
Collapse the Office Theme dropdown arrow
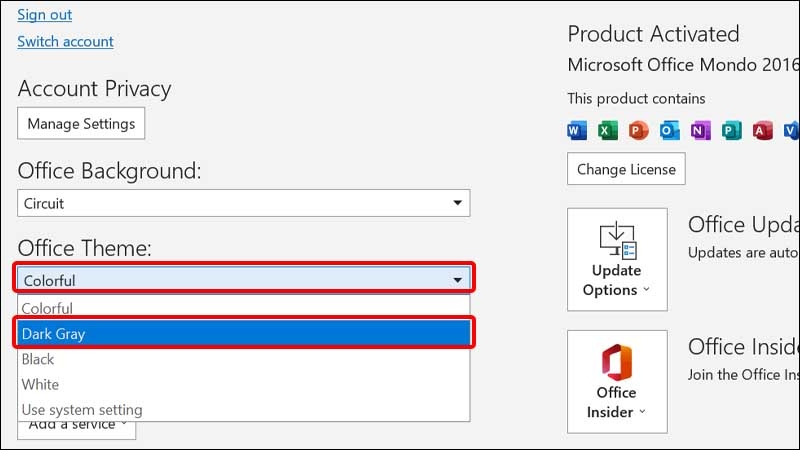[458, 280]
